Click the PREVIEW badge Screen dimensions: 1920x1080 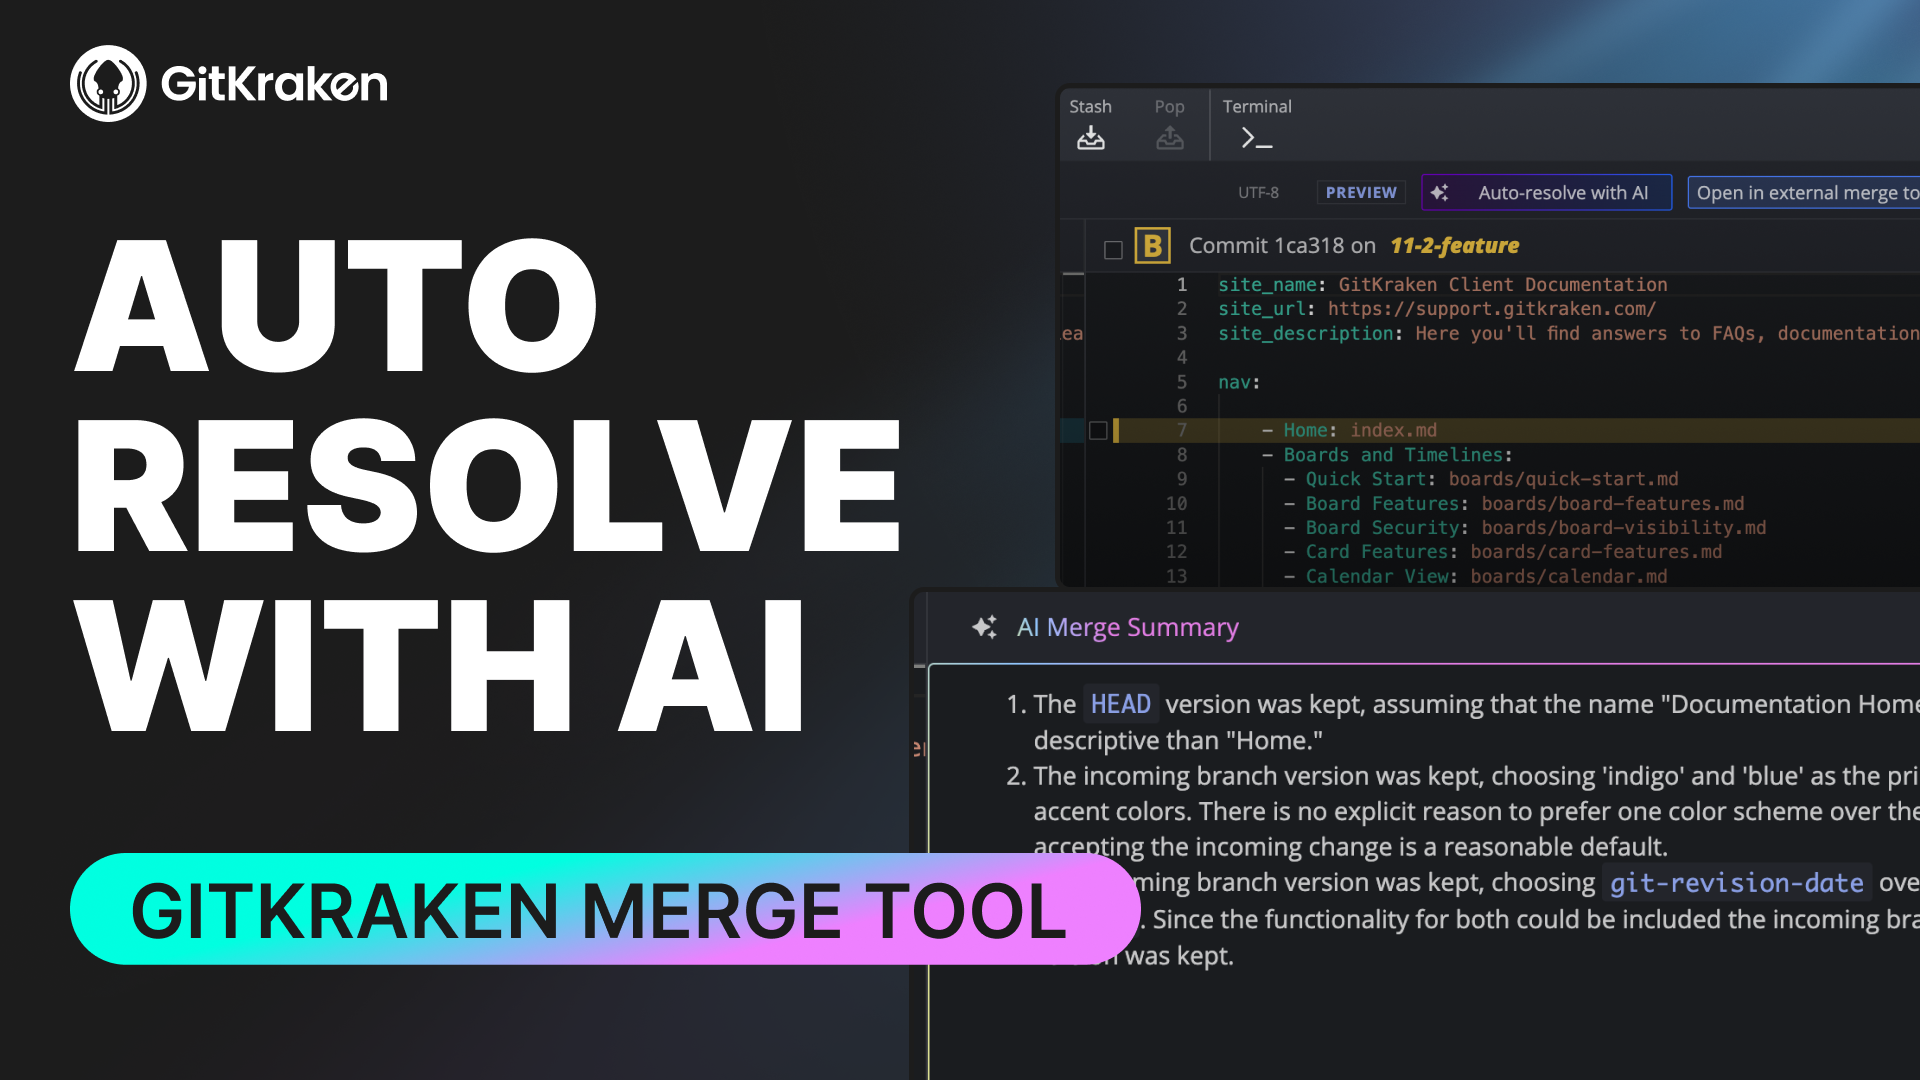point(1361,192)
